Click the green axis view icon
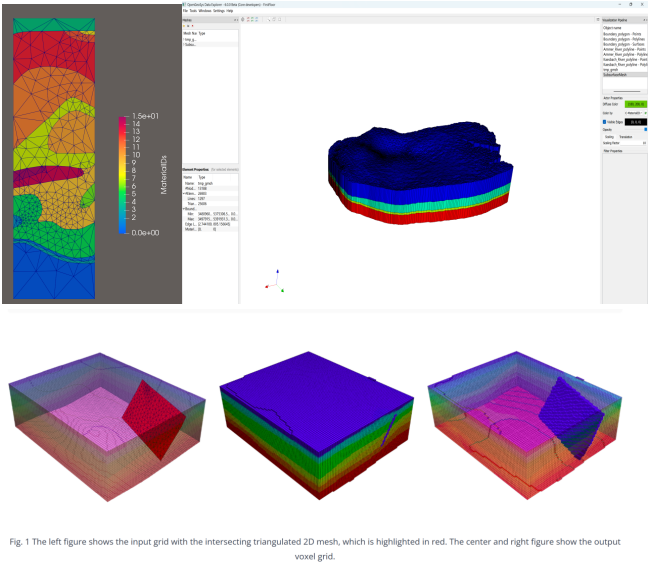661x563 pixels. (x=252, y=19)
